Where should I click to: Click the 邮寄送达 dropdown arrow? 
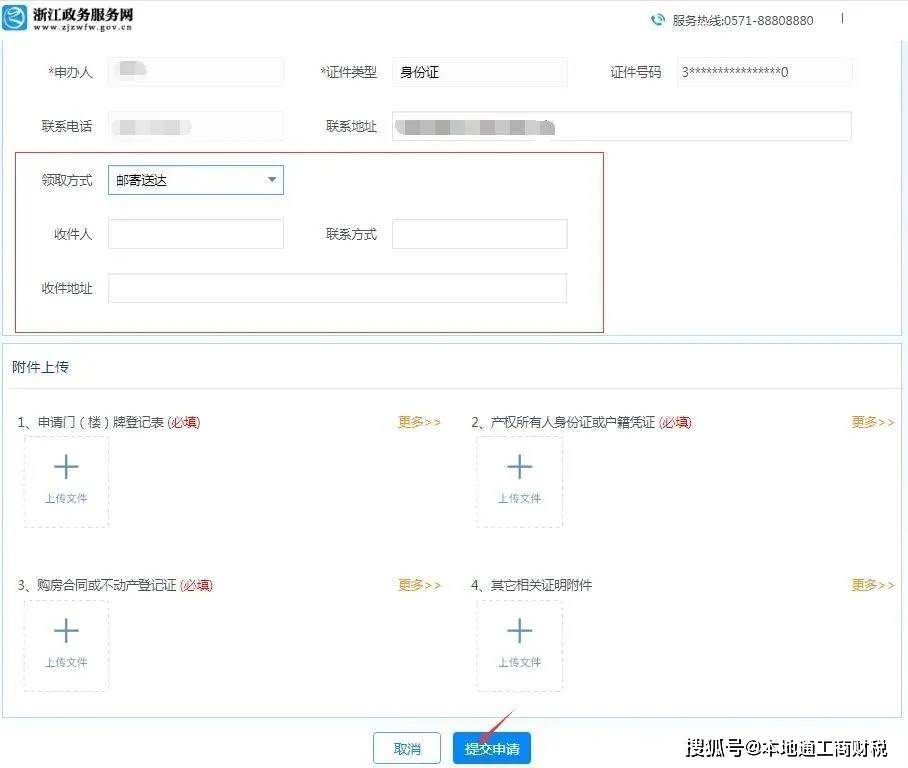(271, 180)
